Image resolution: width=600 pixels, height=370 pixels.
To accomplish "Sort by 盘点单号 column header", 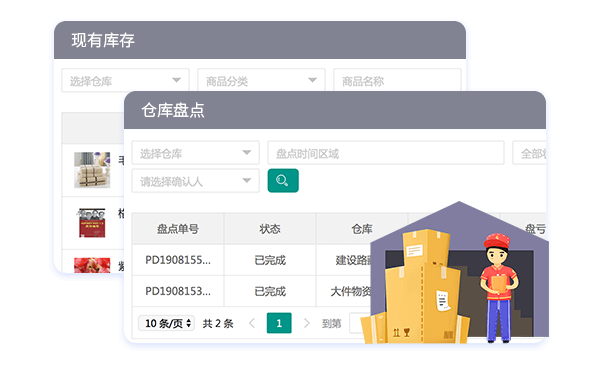I will point(178,229).
